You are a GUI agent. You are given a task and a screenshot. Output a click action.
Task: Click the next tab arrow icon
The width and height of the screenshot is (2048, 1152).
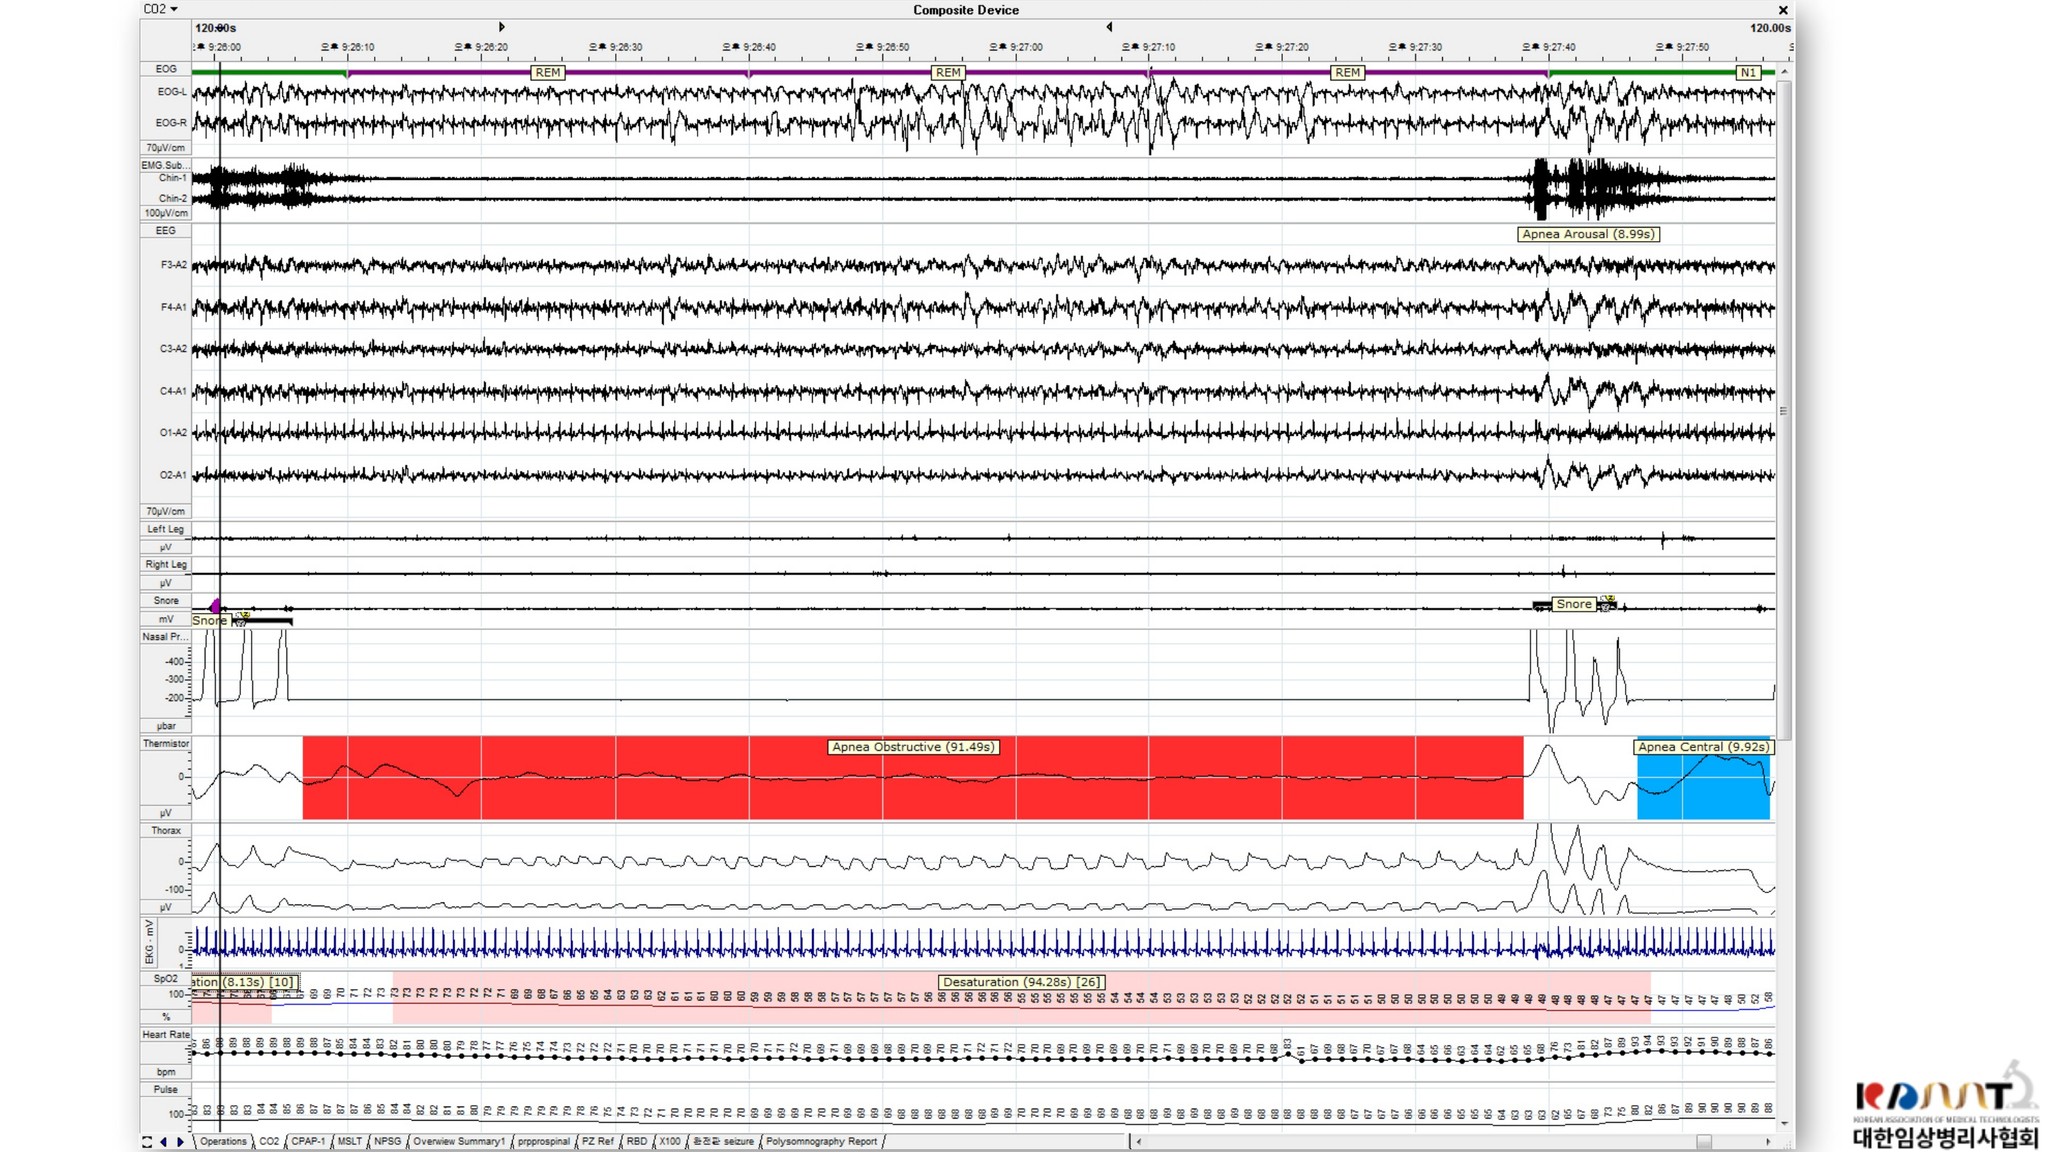(x=180, y=1142)
